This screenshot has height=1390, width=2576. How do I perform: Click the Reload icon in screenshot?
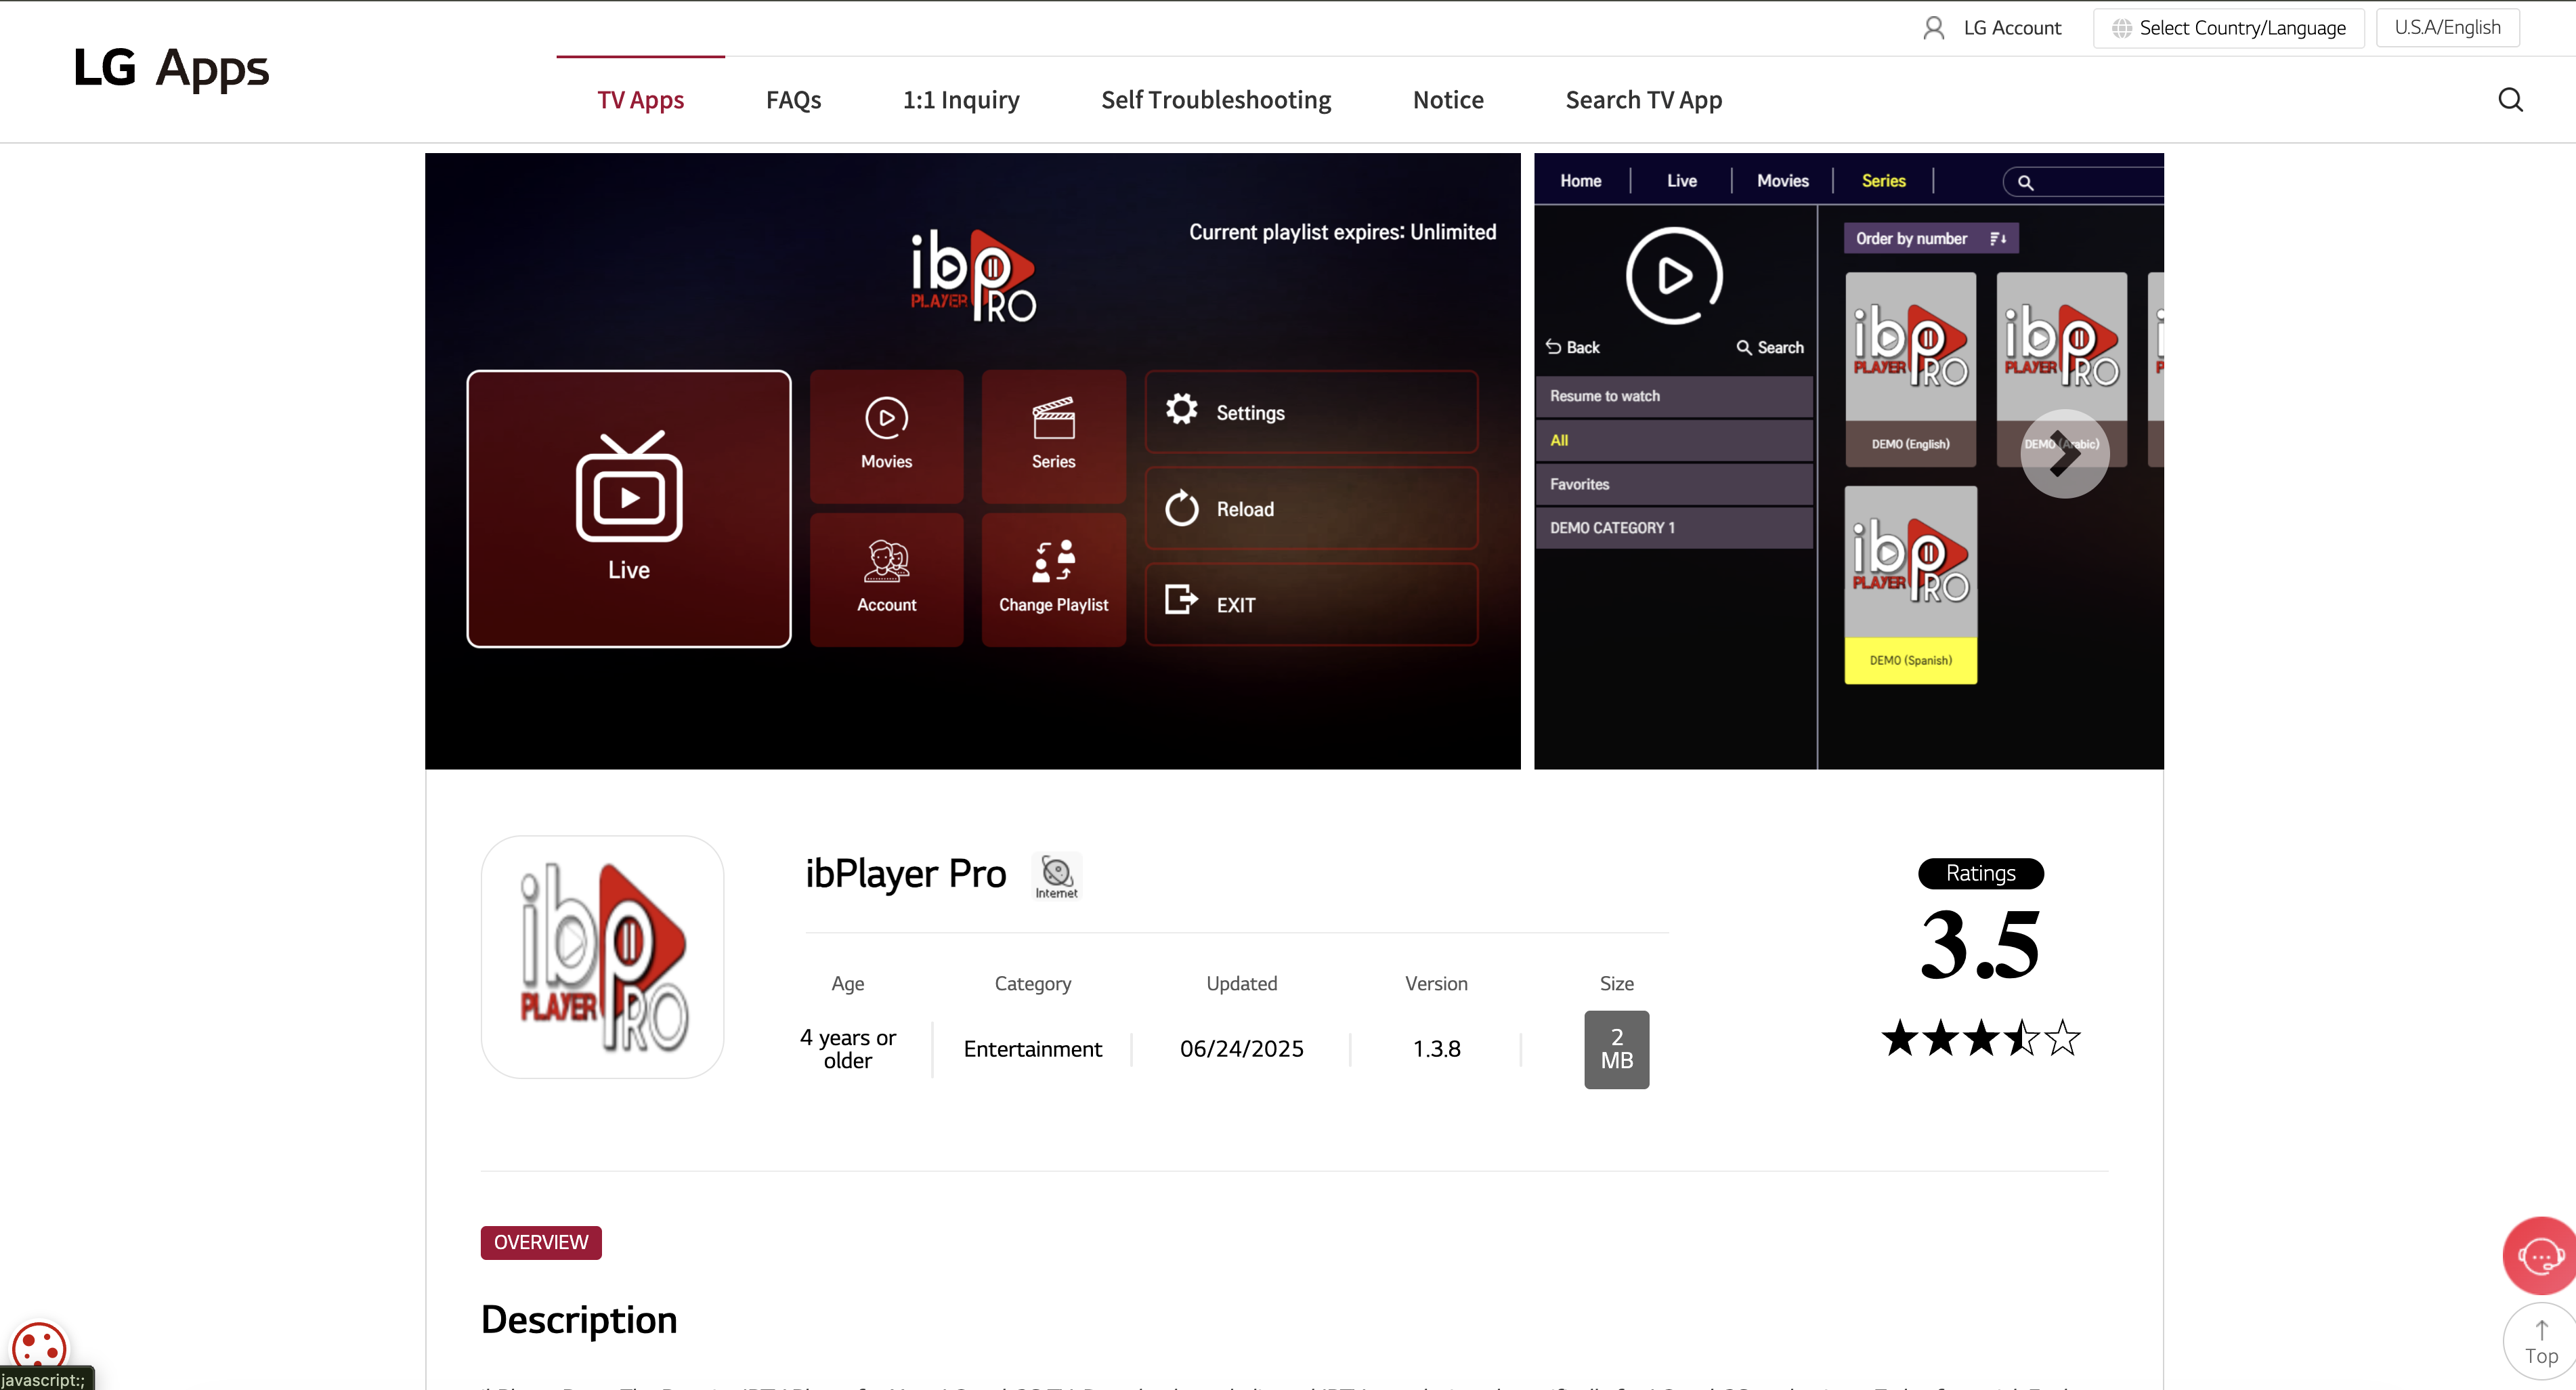1181,507
